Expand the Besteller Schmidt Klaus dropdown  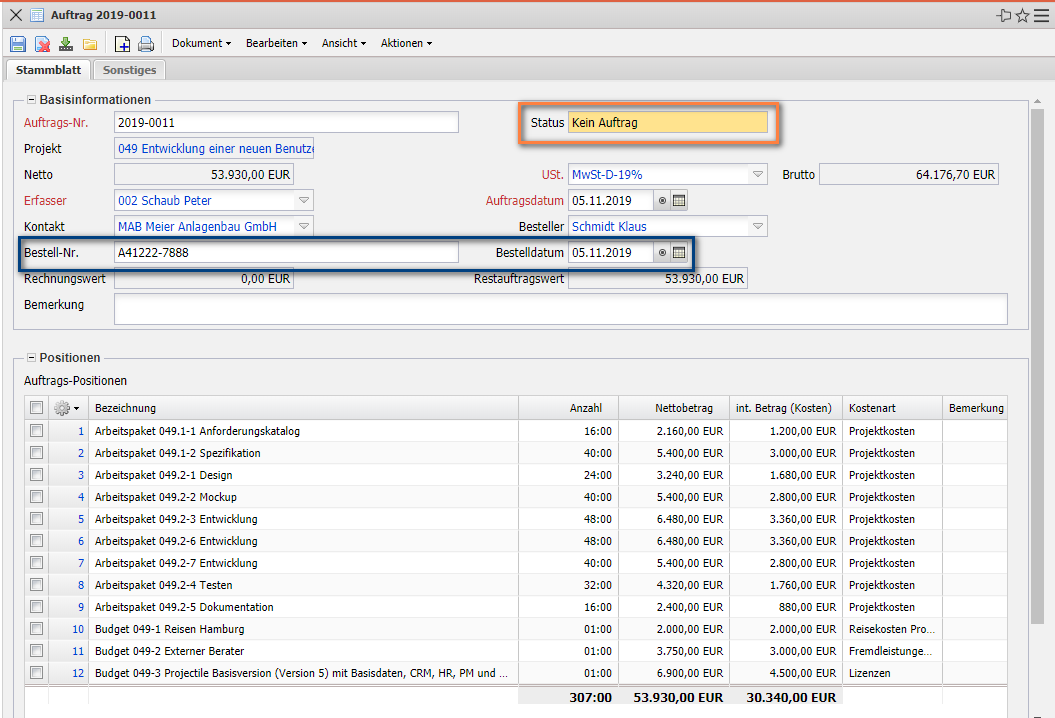coord(758,227)
